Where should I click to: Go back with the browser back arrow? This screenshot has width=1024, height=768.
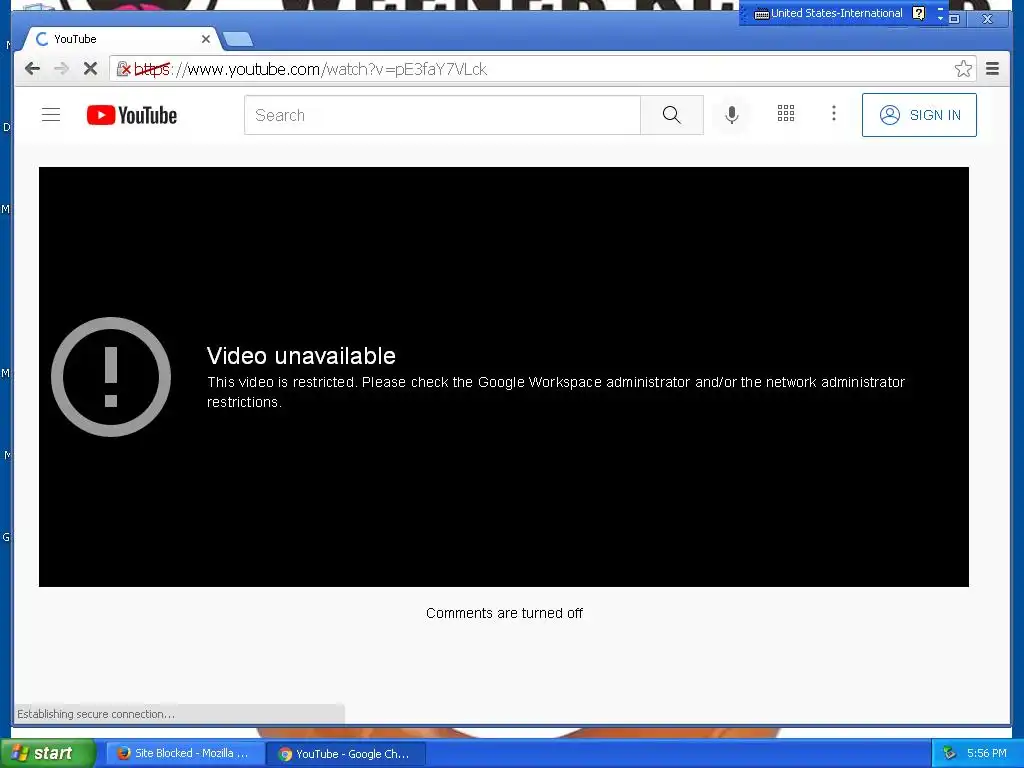[x=32, y=69]
